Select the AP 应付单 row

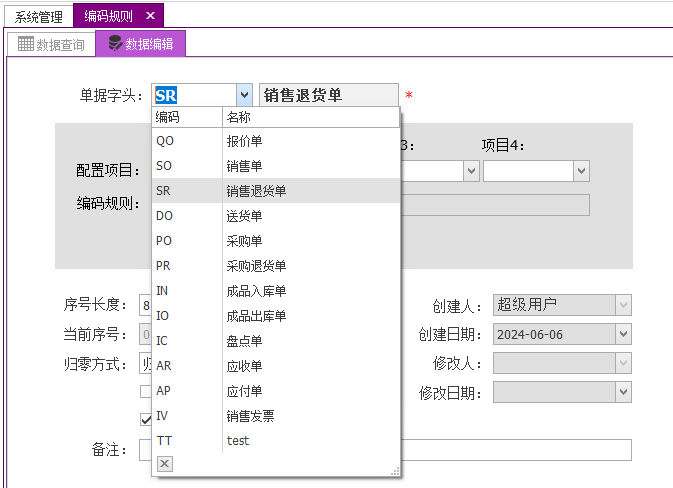pyautogui.click(x=276, y=391)
